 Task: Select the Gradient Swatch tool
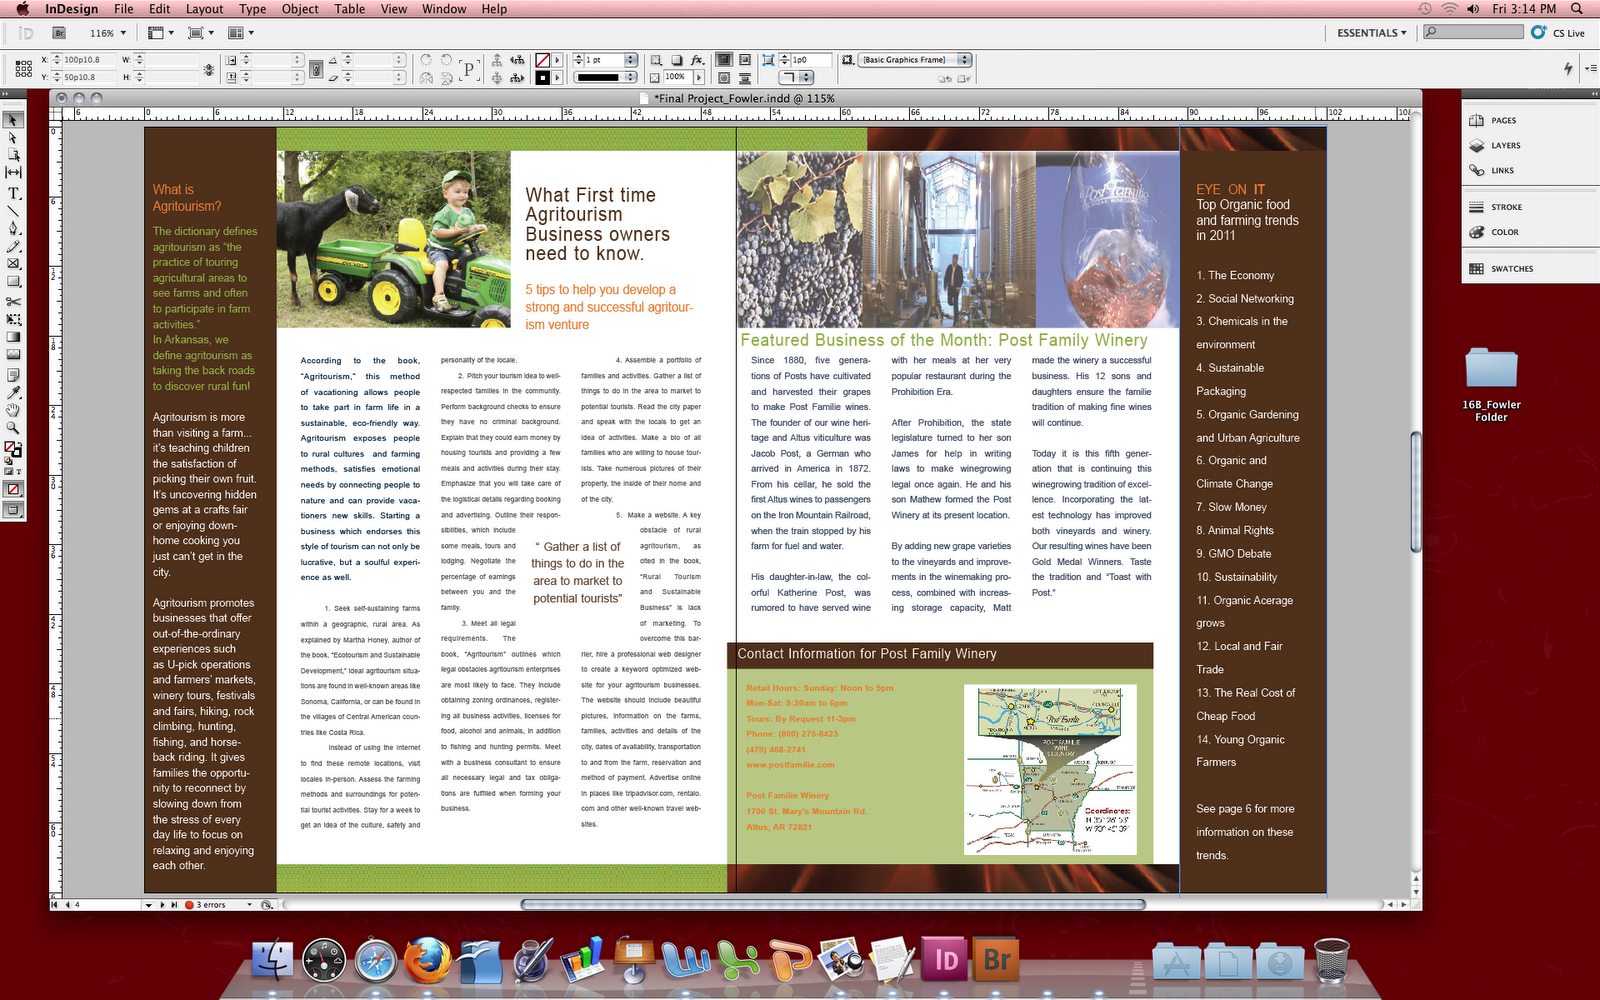click(13, 337)
